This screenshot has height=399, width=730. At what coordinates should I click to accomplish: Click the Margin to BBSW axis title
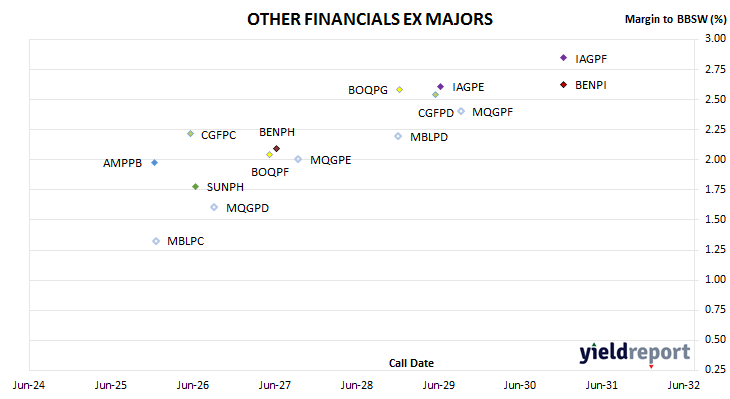[x=676, y=19]
